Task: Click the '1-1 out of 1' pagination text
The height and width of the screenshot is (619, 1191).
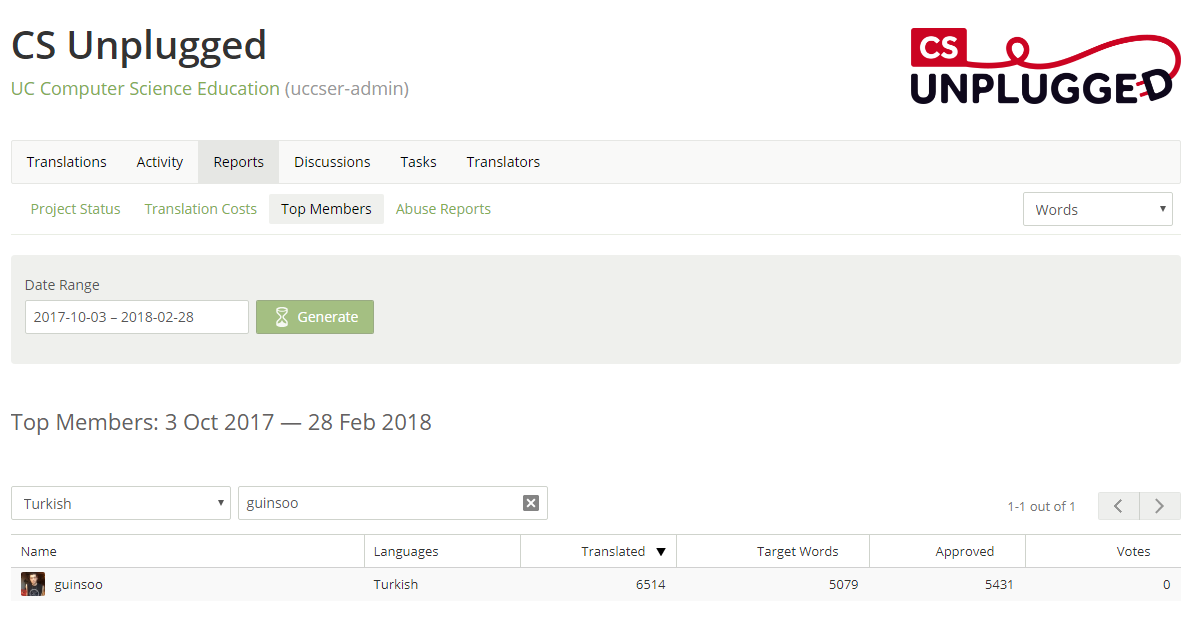Action: tap(1041, 507)
